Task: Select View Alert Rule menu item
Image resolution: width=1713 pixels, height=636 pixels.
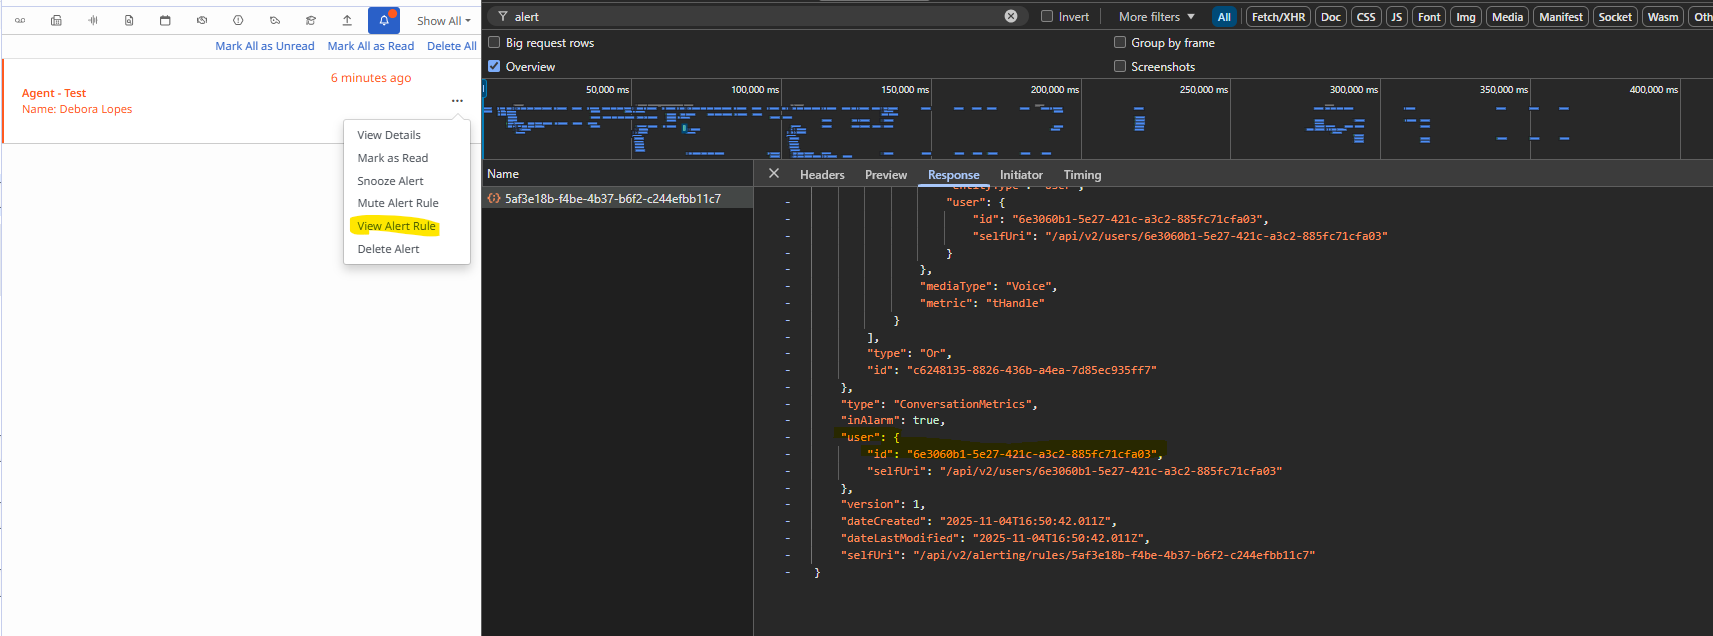Action: pos(396,226)
